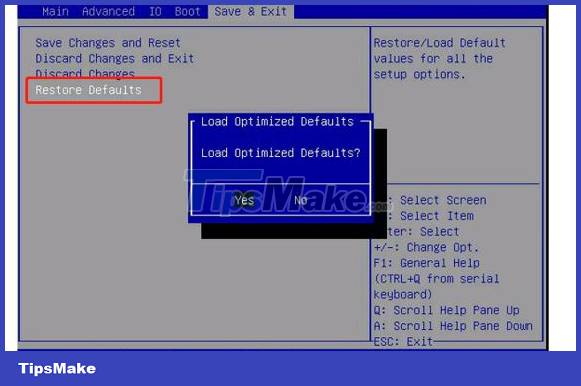Select Discard Changes and Exit

(114, 59)
